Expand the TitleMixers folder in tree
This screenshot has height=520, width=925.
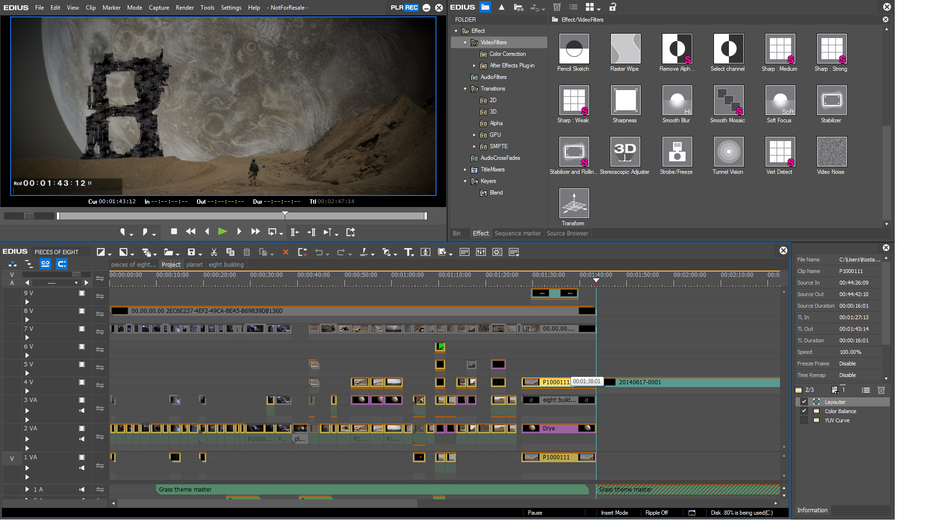pos(465,170)
